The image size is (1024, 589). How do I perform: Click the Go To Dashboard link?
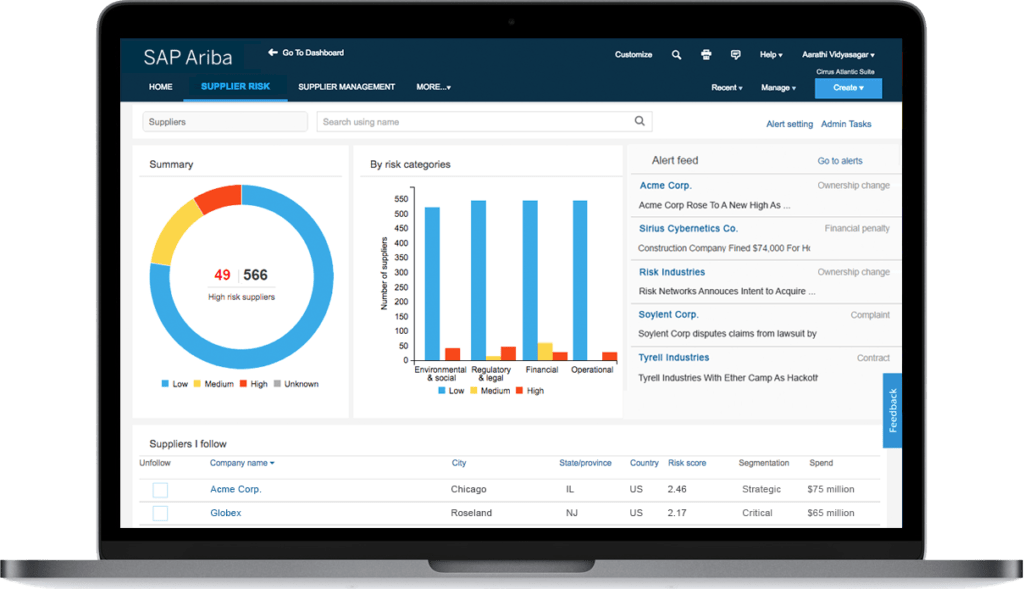(313, 53)
